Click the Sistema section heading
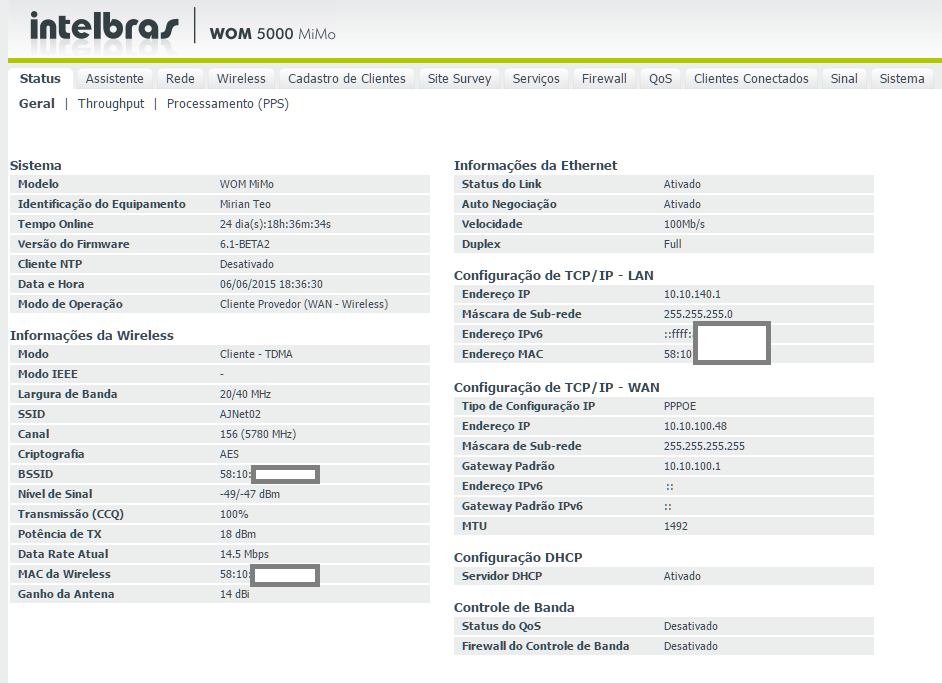The width and height of the screenshot is (942, 683). (35, 166)
